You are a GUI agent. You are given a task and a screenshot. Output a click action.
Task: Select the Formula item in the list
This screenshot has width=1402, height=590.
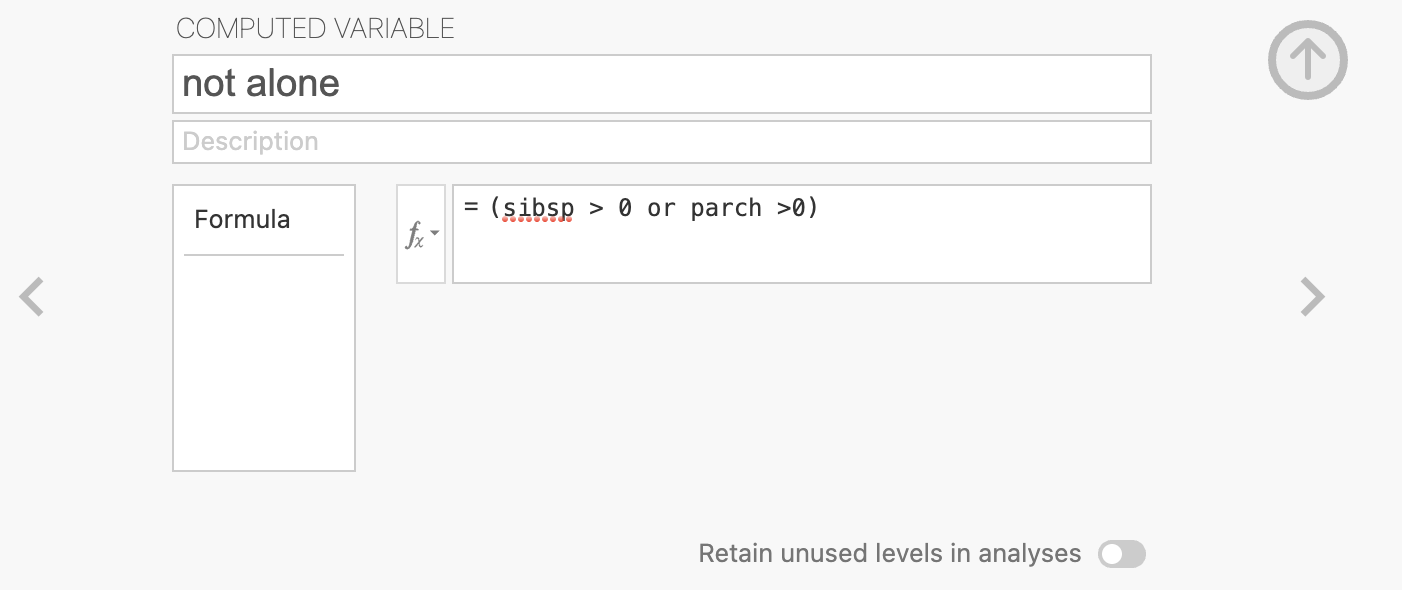tap(242, 219)
